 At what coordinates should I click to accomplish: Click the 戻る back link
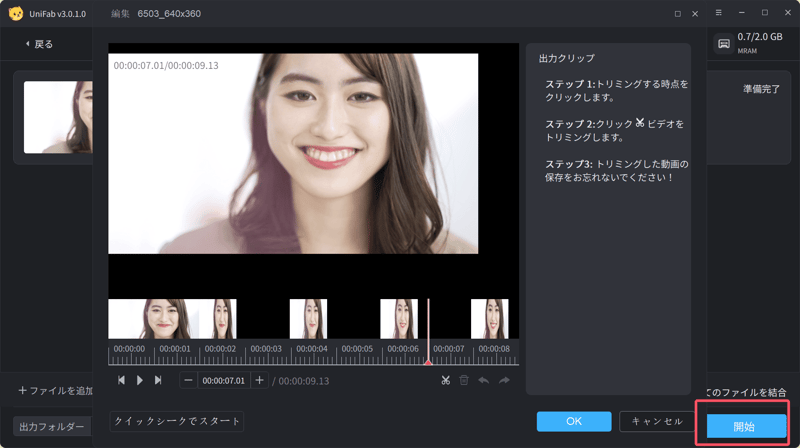tap(39, 45)
